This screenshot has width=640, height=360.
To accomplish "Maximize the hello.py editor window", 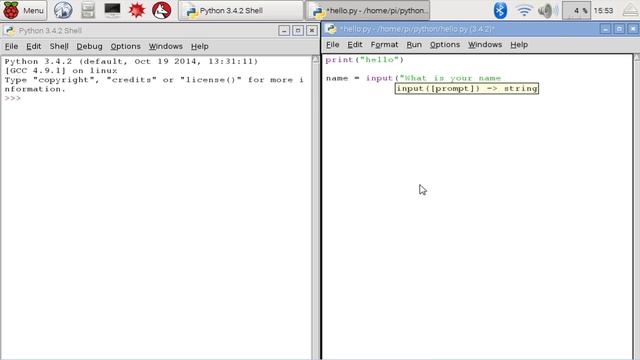I will pos(619,29).
